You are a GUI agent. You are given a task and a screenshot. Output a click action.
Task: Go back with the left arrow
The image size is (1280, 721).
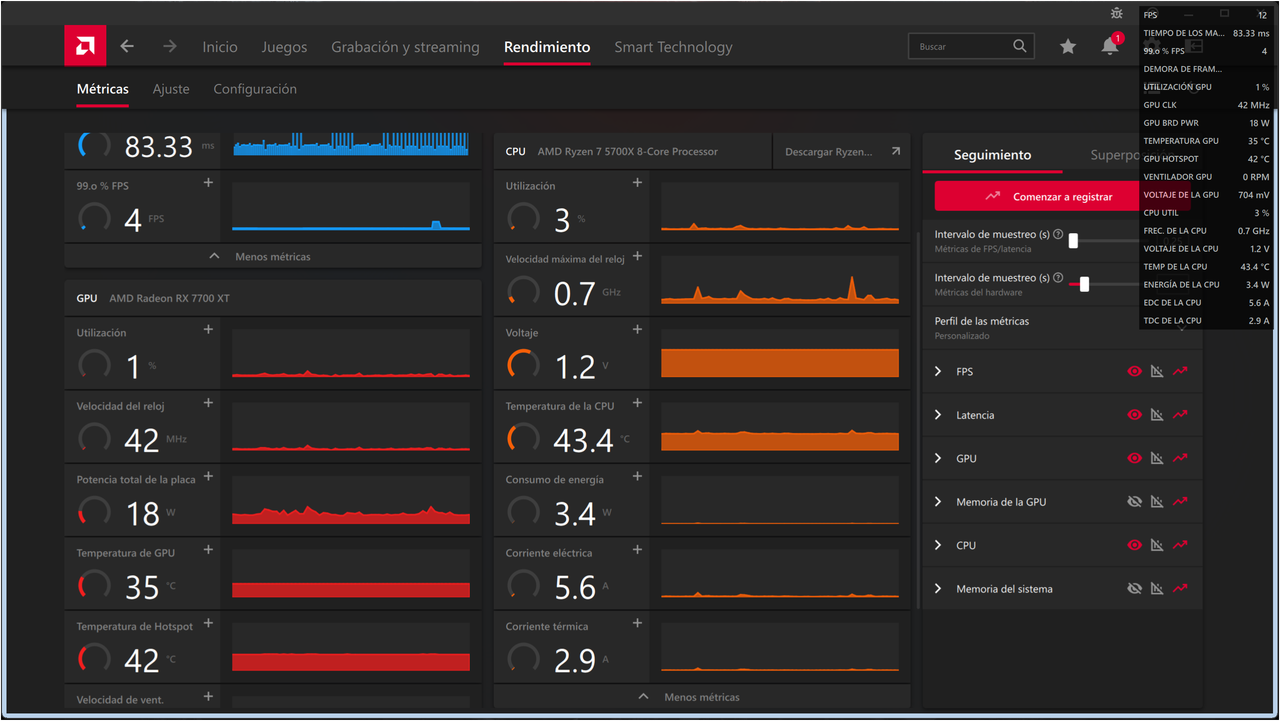tap(127, 46)
